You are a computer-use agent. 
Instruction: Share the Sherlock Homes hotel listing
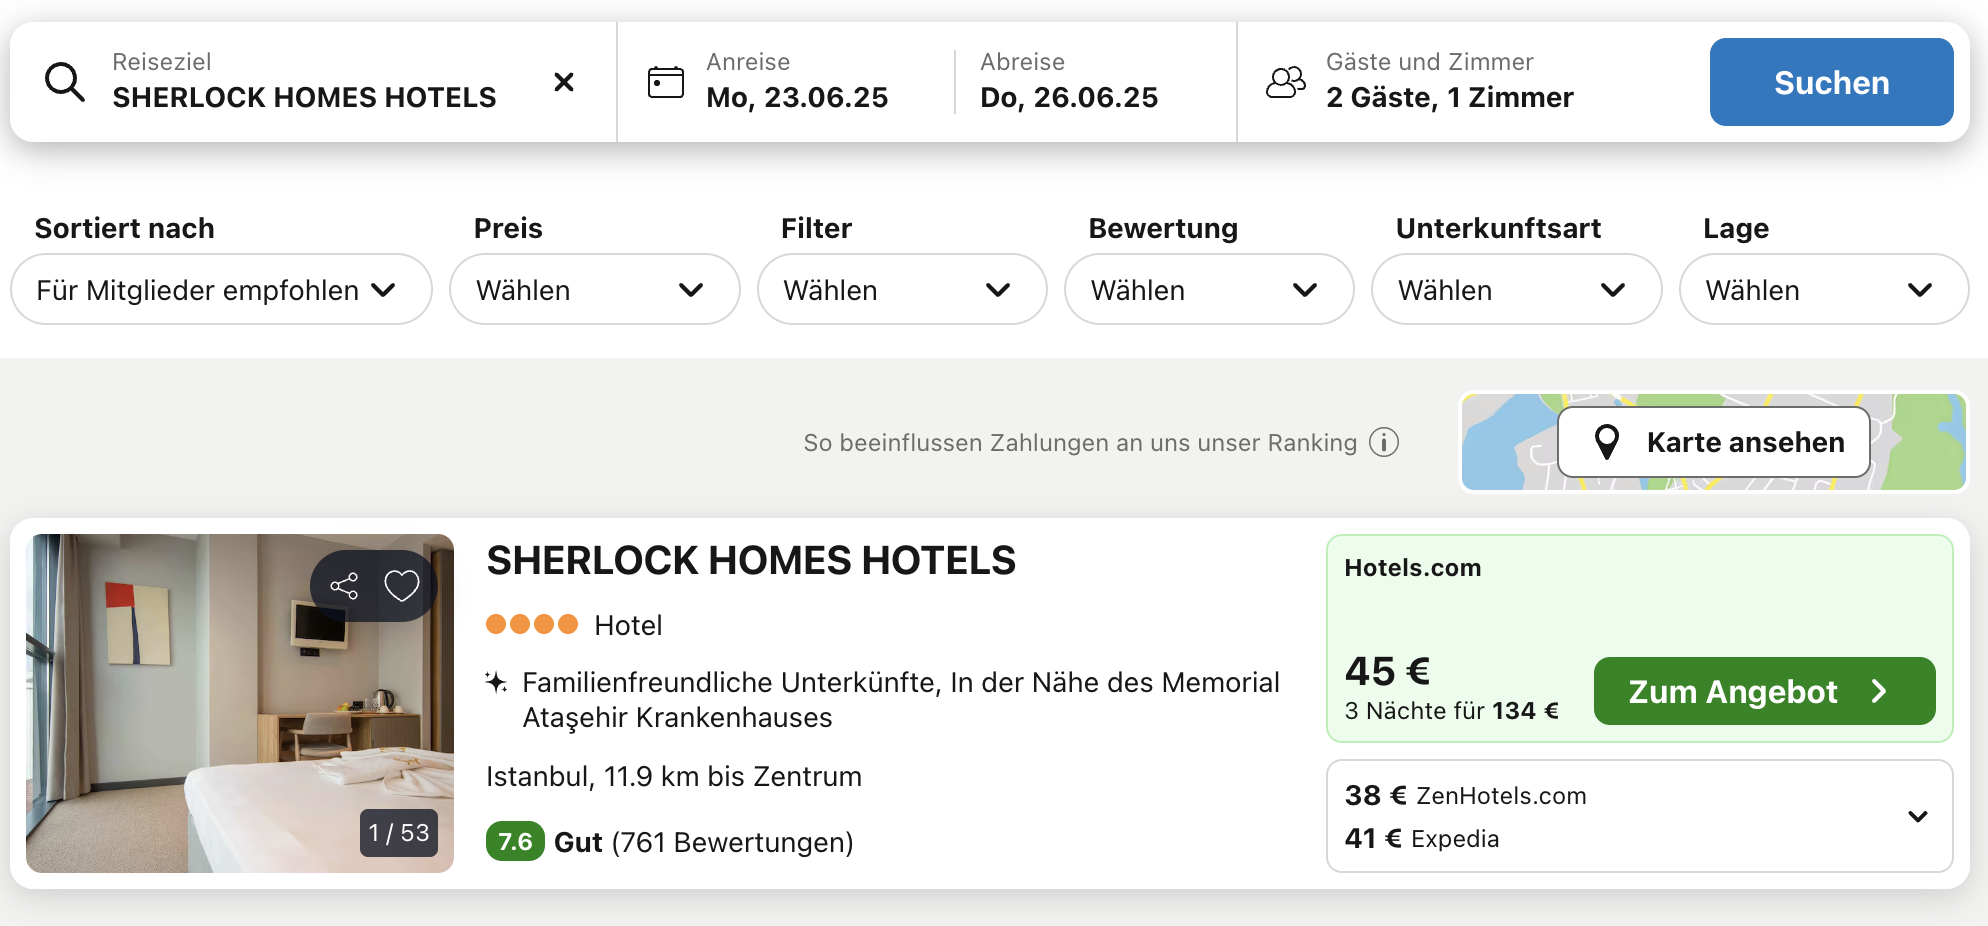coord(344,586)
